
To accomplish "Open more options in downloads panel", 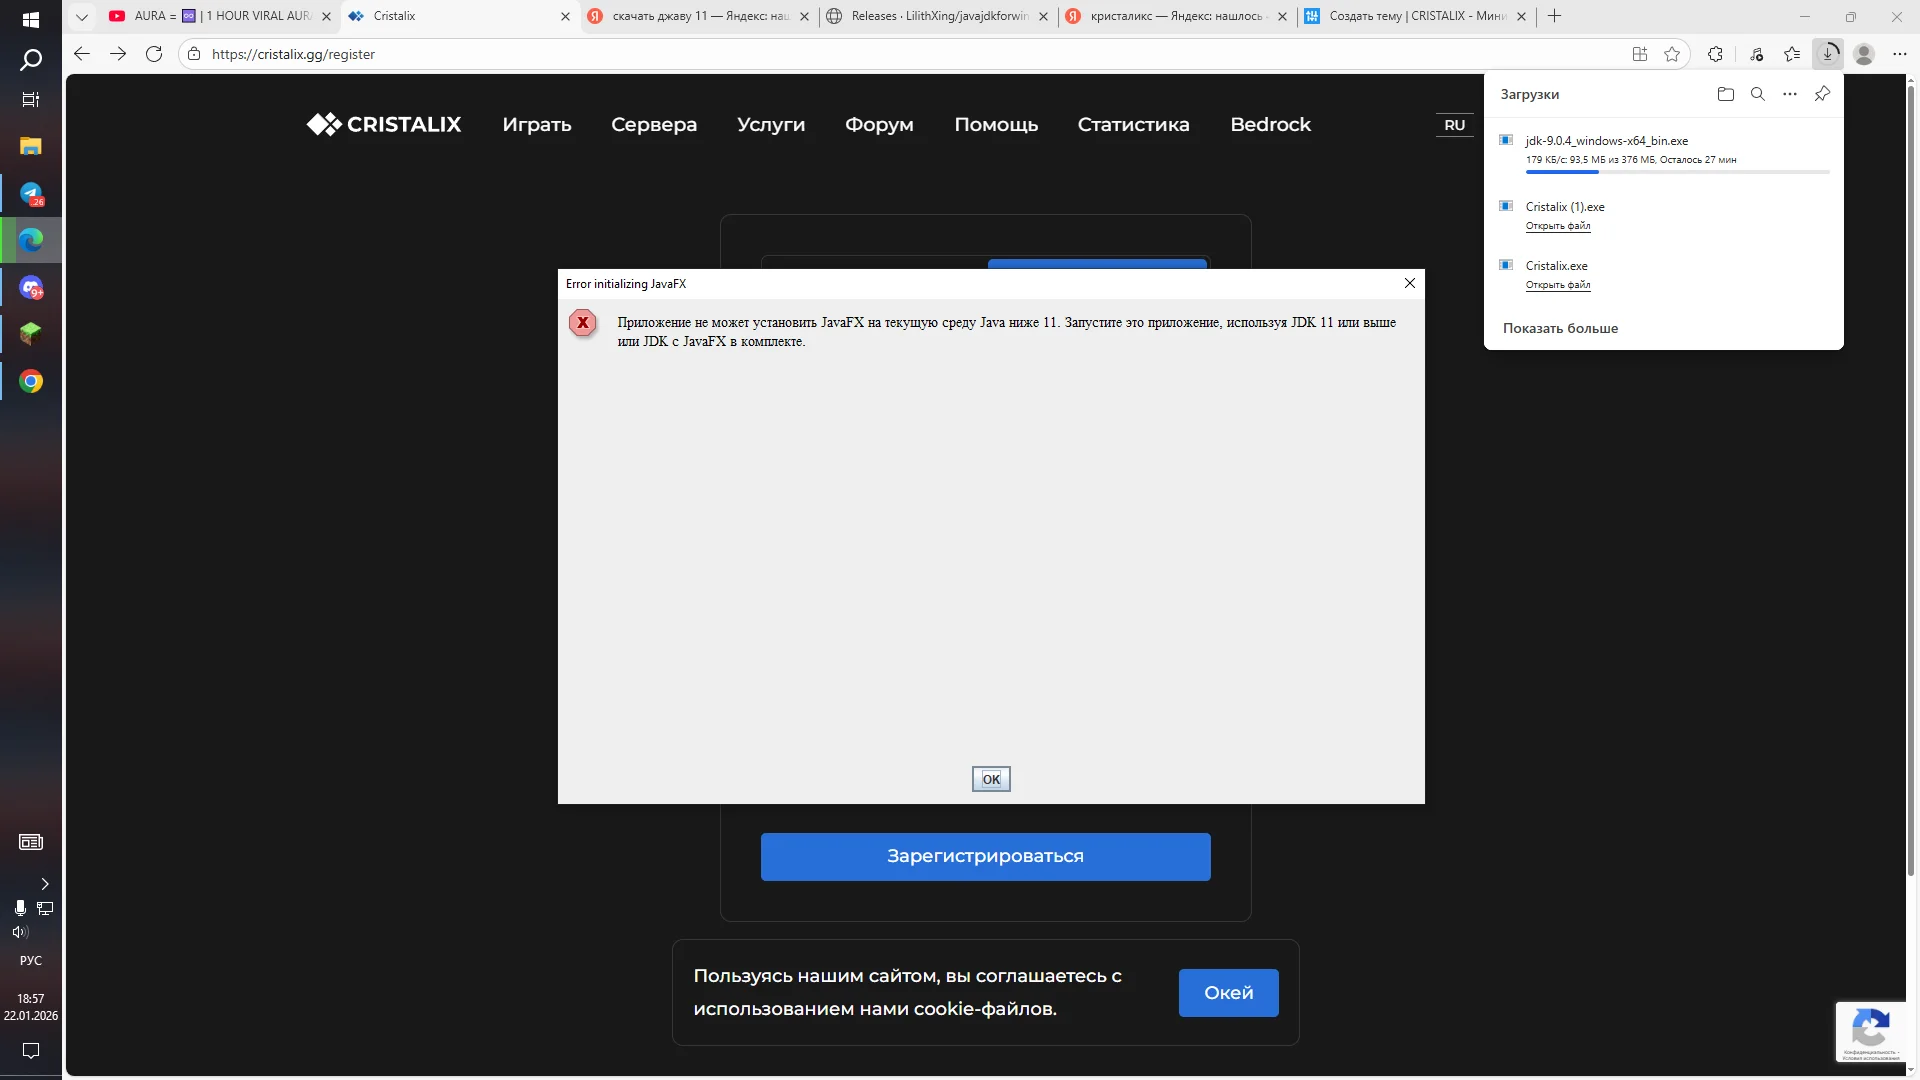I will tap(1789, 94).
